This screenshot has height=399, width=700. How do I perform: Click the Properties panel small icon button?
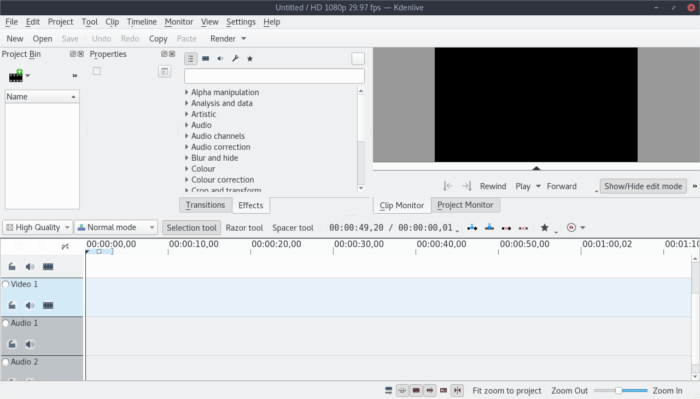point(164,71)
